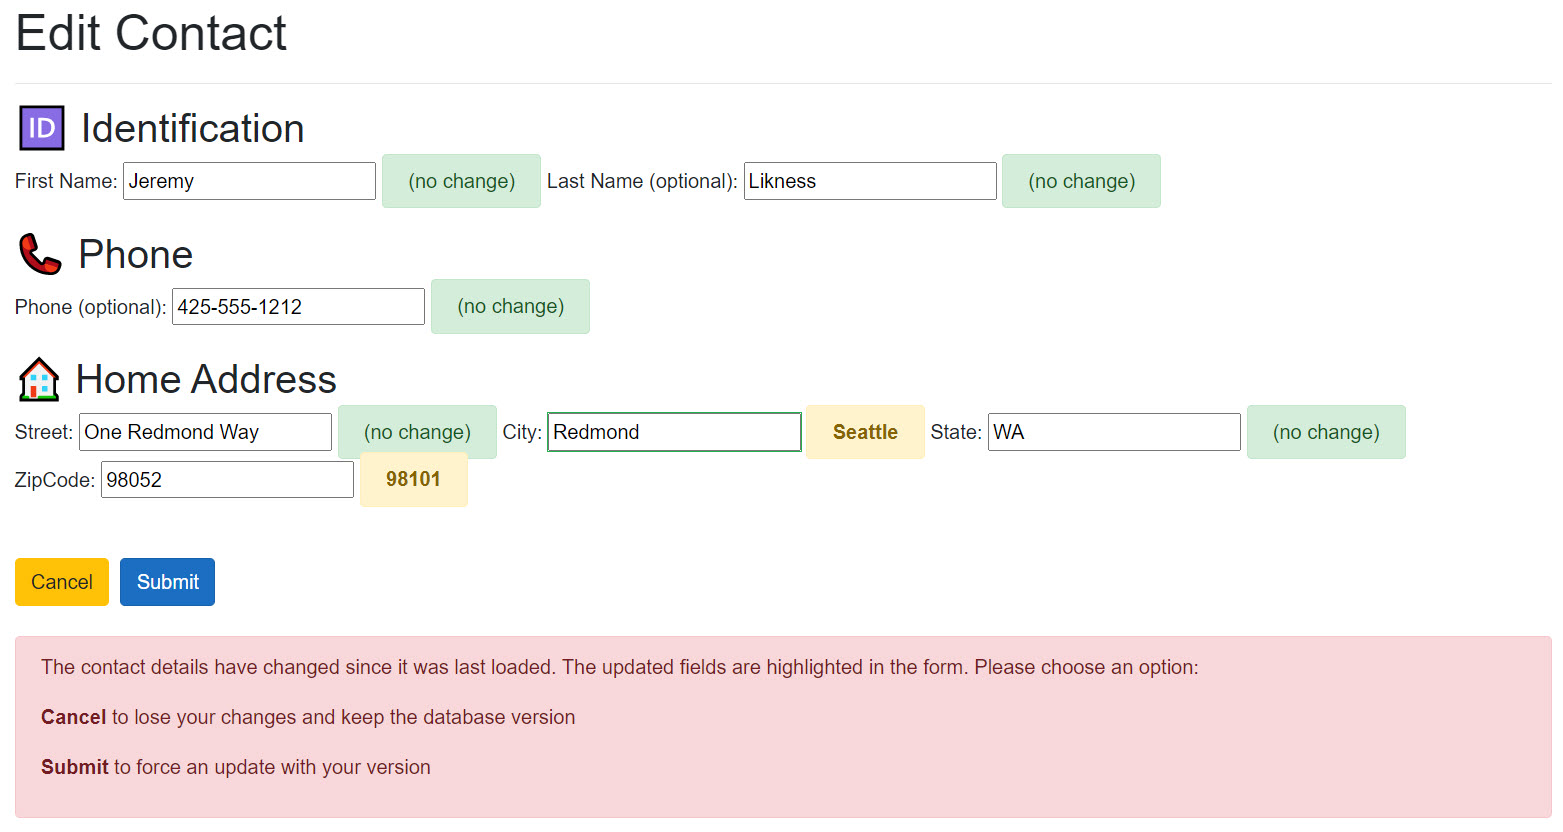Click the no change badge beside Street
This screenshot has height=832, width=1563.
tap(417, 432)
